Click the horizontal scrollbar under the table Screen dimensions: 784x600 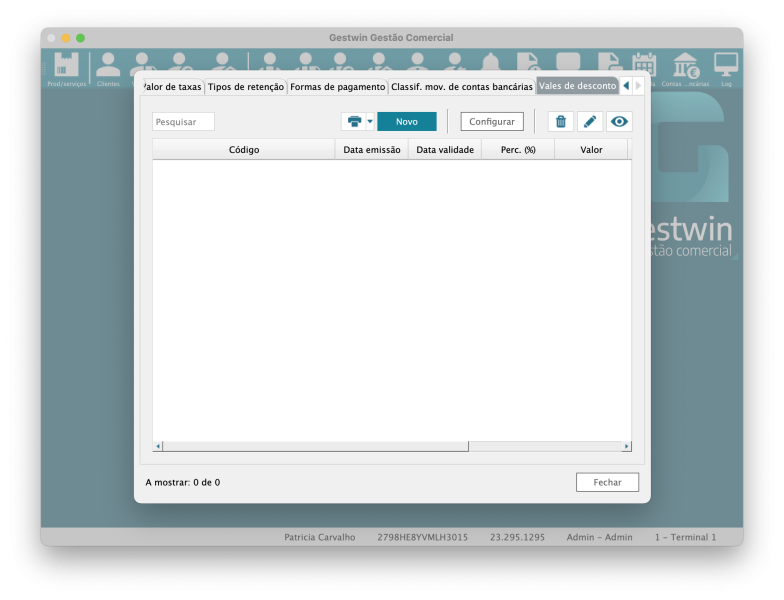click(x=315, y=446)
